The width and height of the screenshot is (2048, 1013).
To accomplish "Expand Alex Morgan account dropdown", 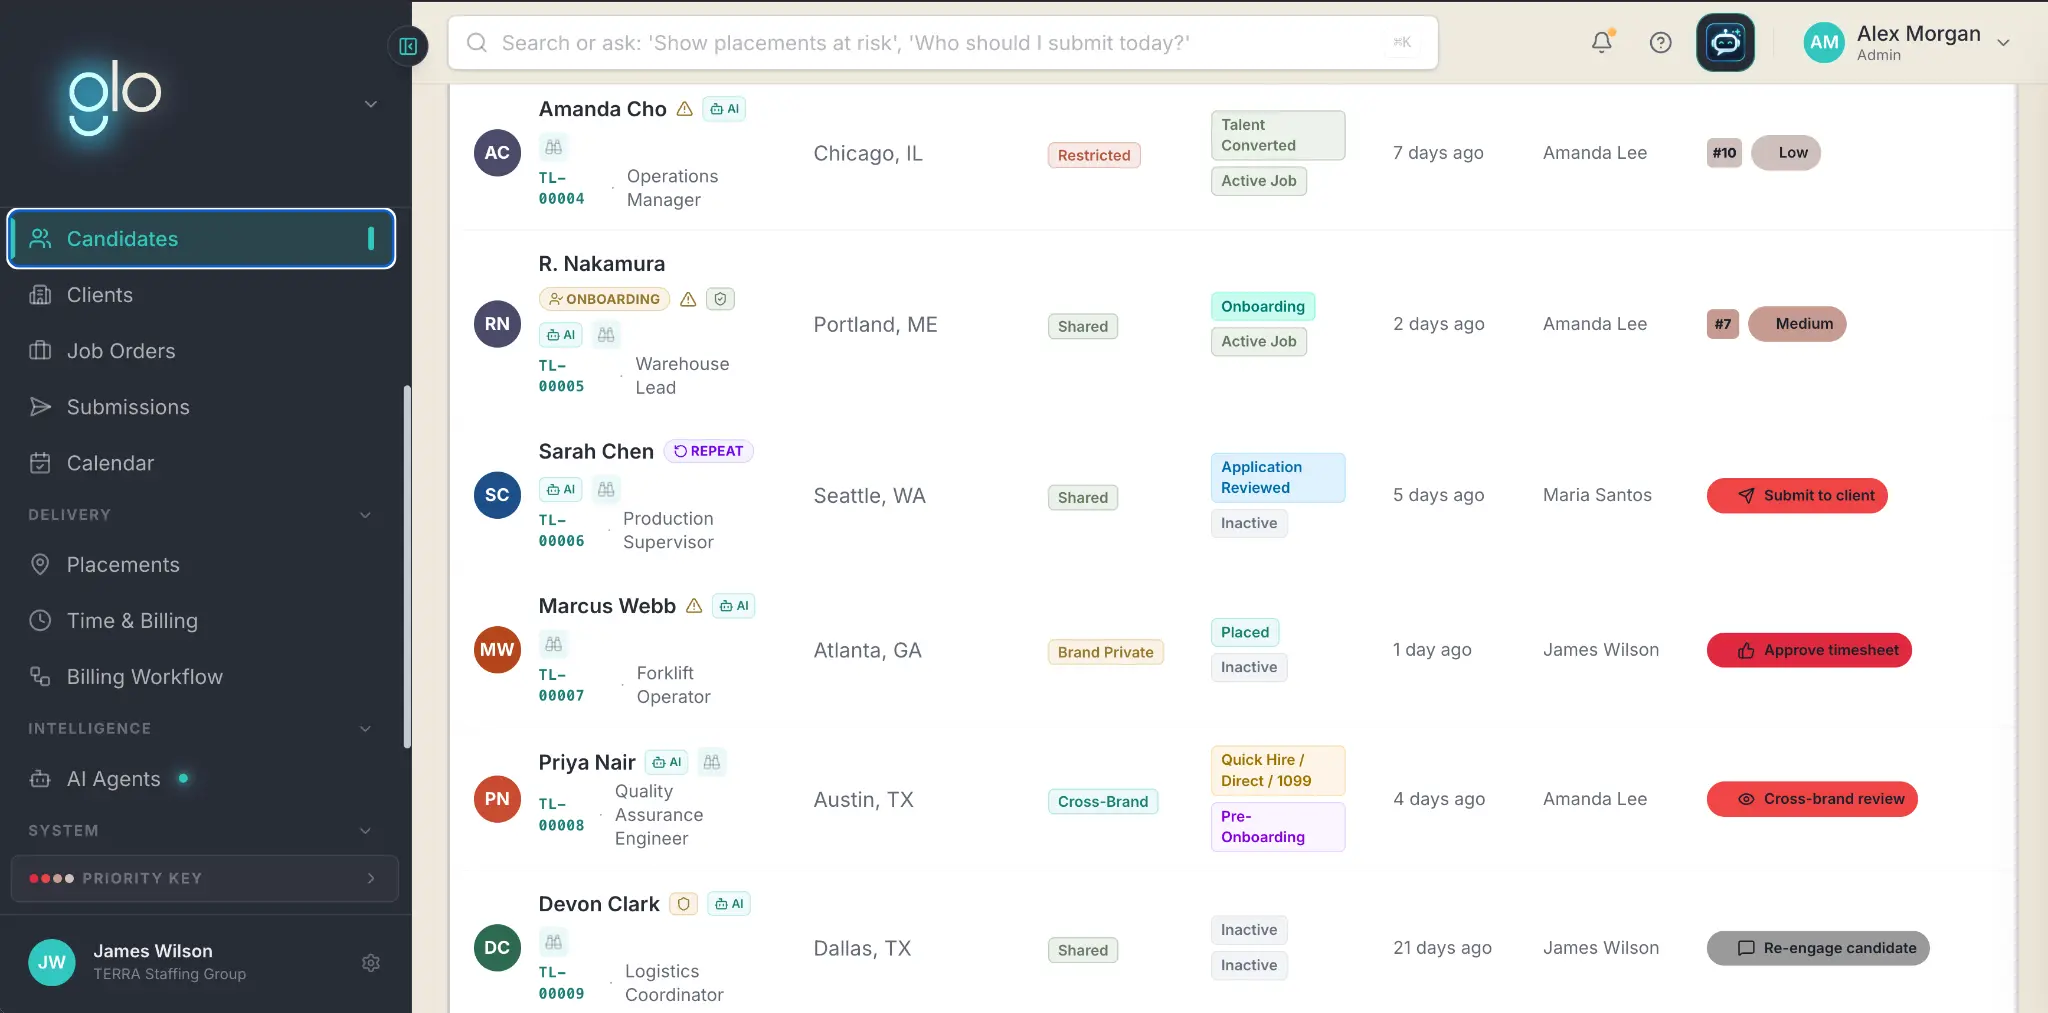I will [x=2003, y=42].
